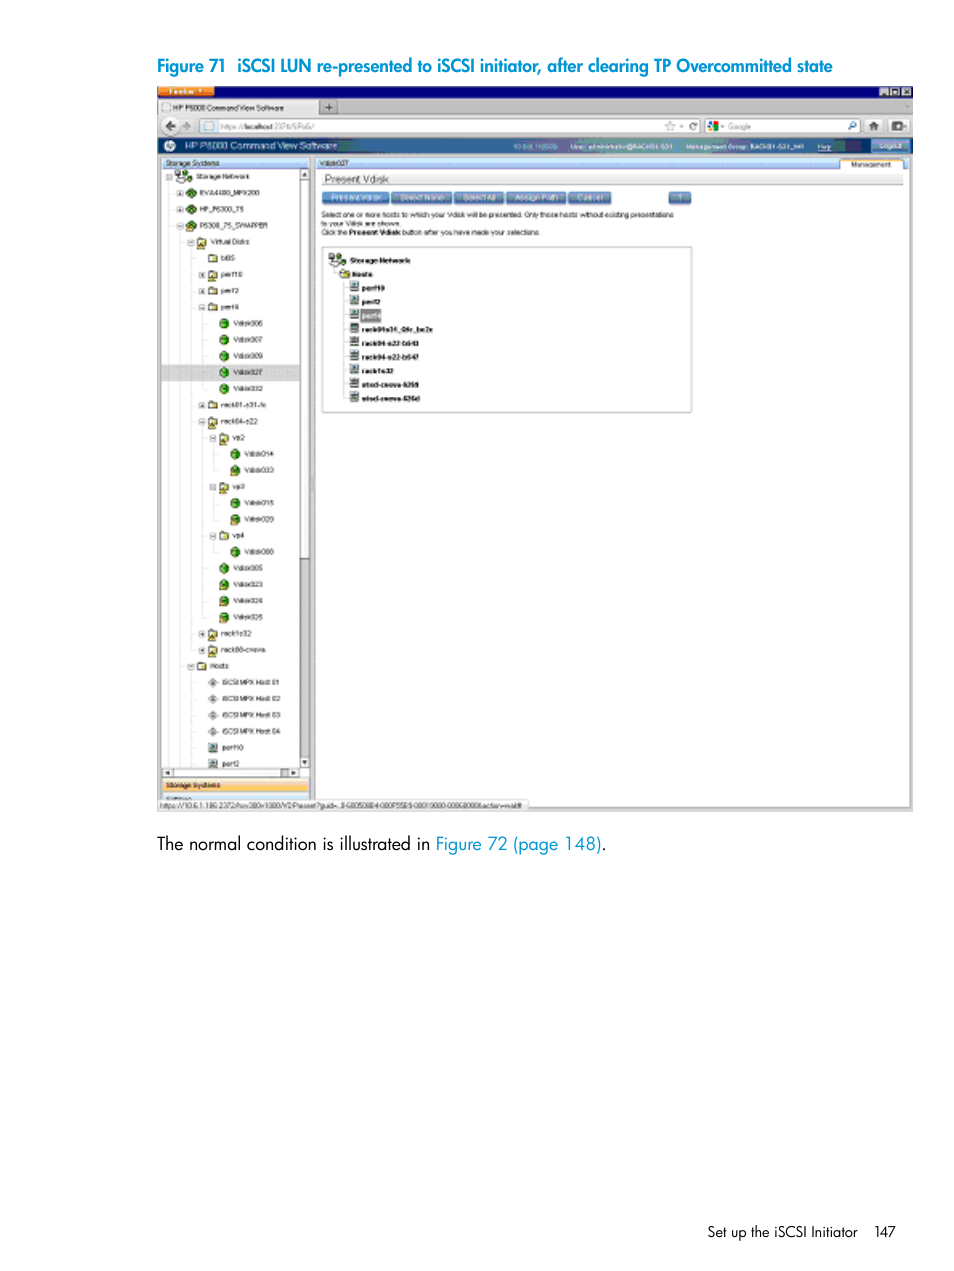Select rack80-cneva folder in tree

[x=243, y=650]
